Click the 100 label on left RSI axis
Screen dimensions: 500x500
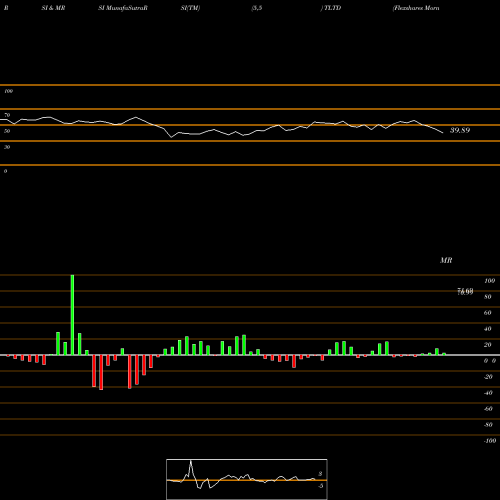(8, 91)
